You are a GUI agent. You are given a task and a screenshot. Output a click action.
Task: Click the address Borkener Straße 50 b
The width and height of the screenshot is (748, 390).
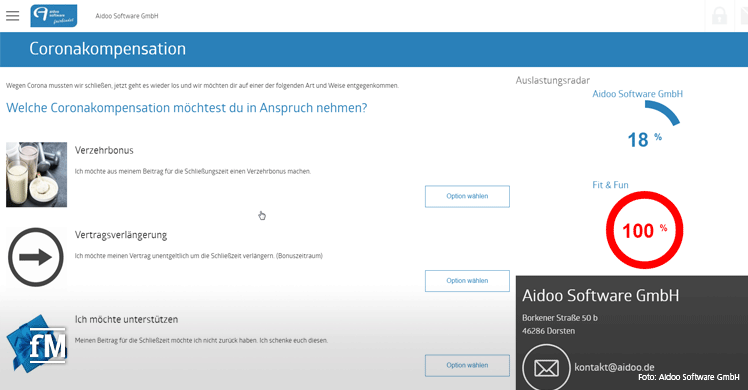pyautogui.click(x=560, y=318)
